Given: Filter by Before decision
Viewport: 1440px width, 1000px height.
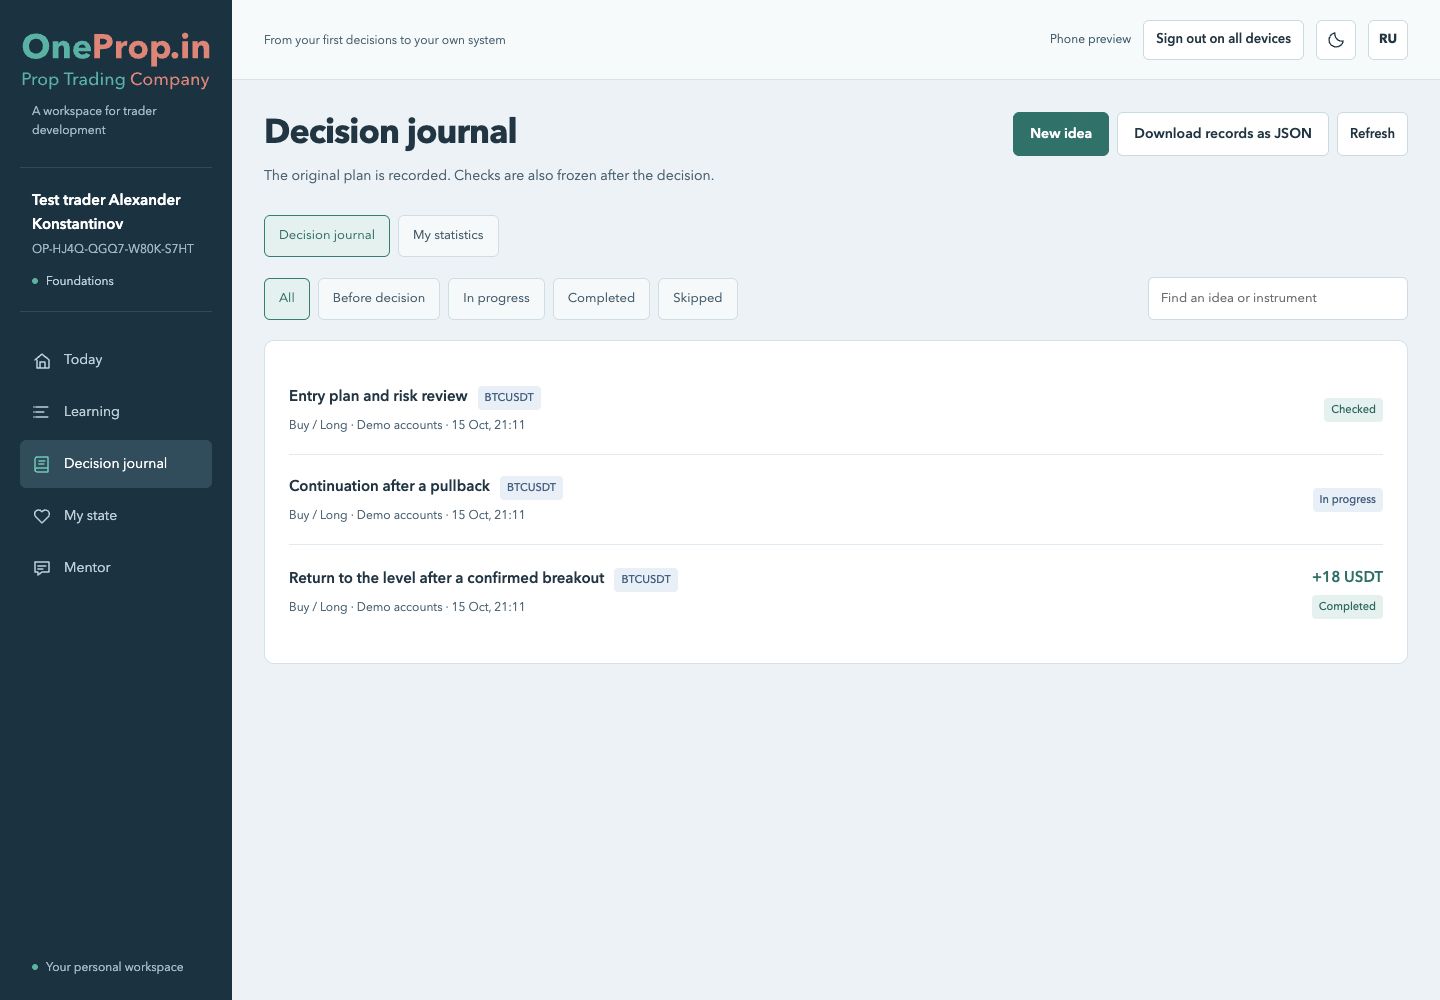Looking at the screenshot, I should pos(379,299).
